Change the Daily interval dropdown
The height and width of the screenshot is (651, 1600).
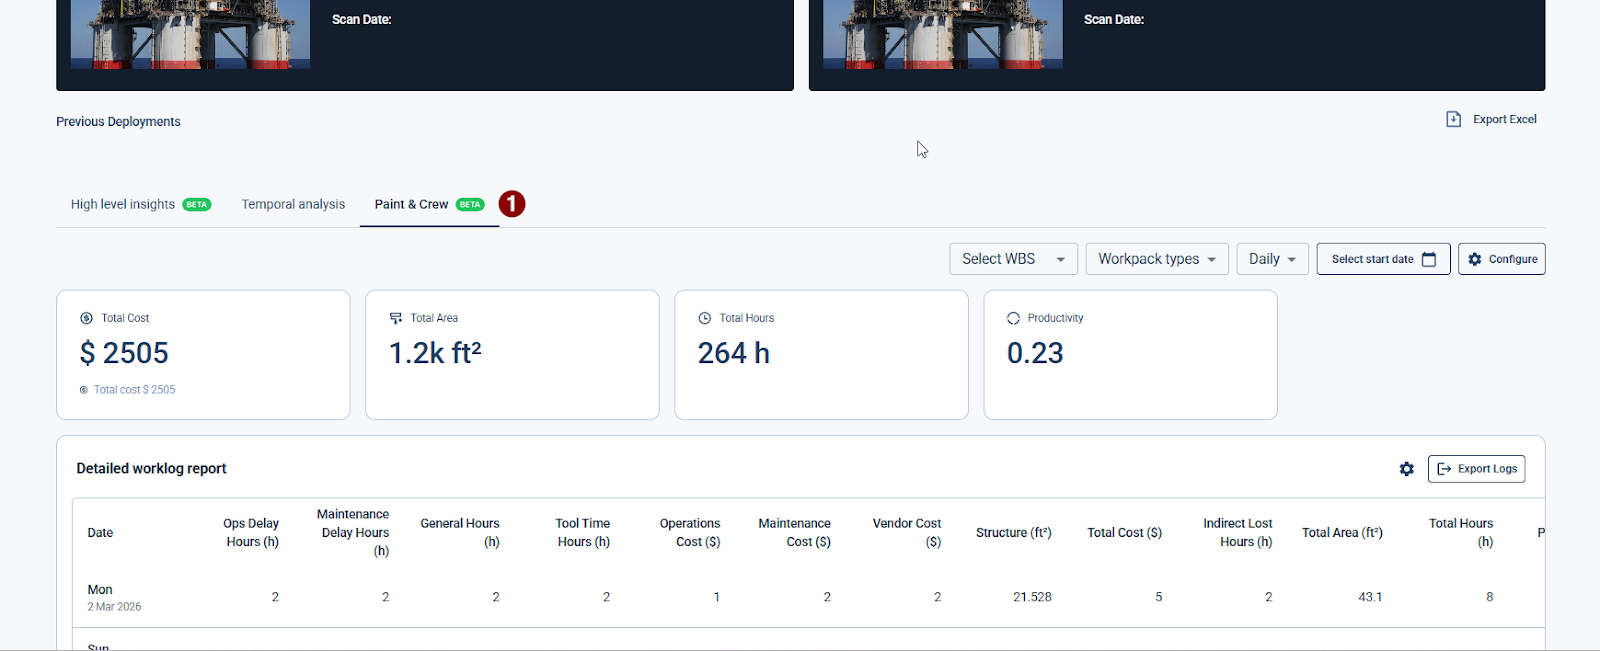pos(1272,259)
